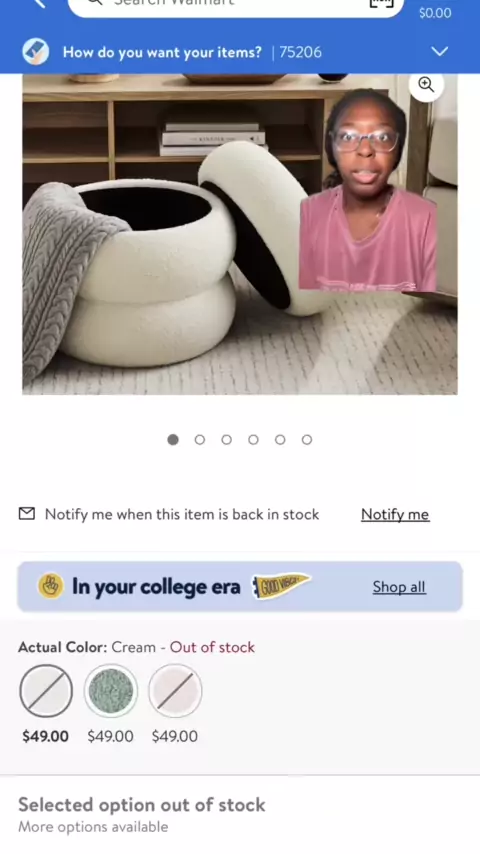Tap the yellow peace-sign emoji icon
Screen dimensions: 480x854
50,587
